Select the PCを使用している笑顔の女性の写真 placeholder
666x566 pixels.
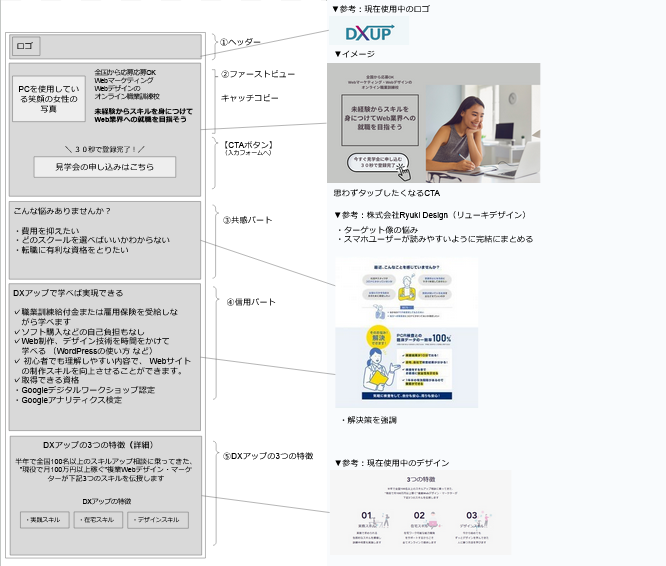click(x=49, y=98)
